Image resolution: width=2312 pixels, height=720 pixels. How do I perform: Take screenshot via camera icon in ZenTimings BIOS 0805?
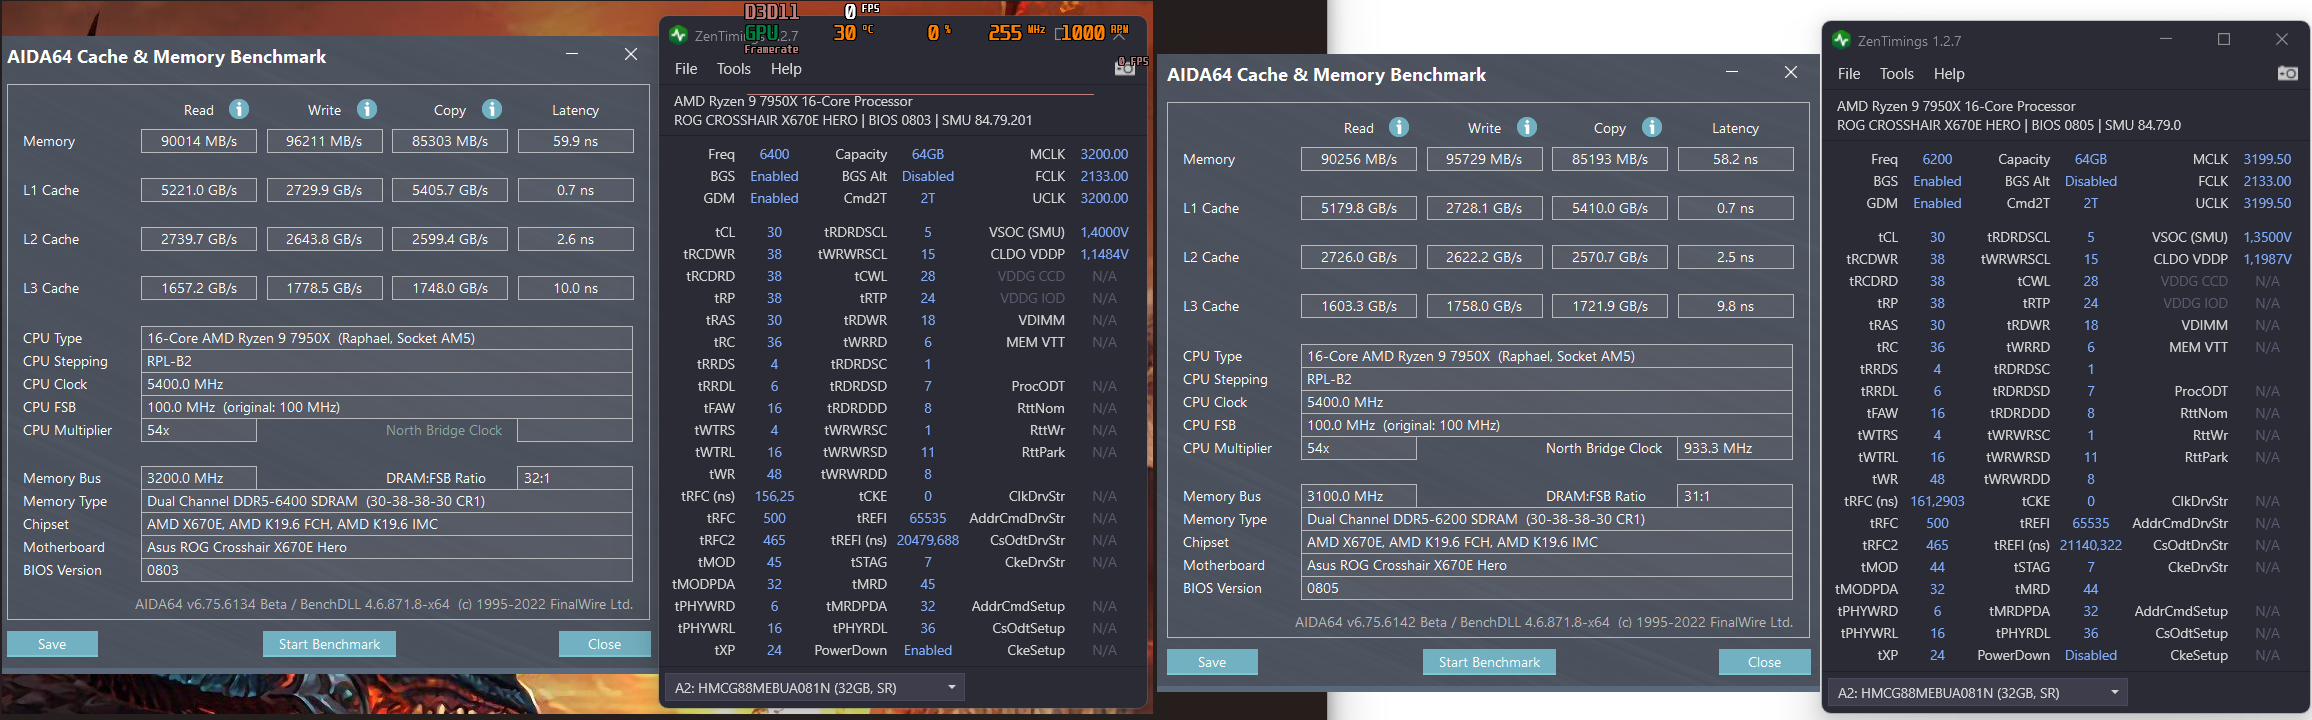coord(2287,73)
